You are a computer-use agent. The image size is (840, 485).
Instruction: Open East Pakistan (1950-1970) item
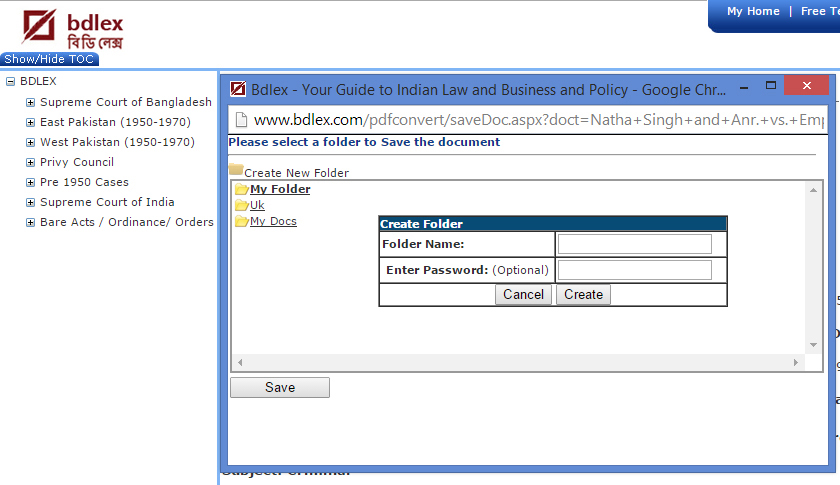pyautogui.click(x=115, y=122)
